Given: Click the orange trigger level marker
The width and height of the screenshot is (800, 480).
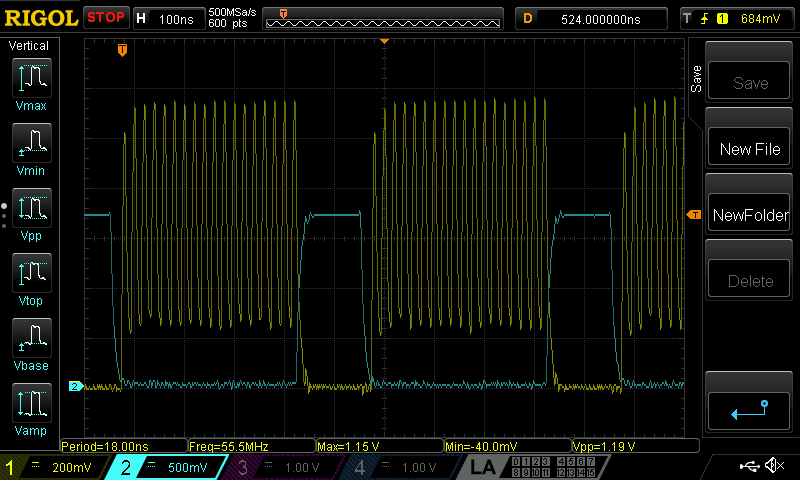Looking at the screenshot, I should pos(692,215).
